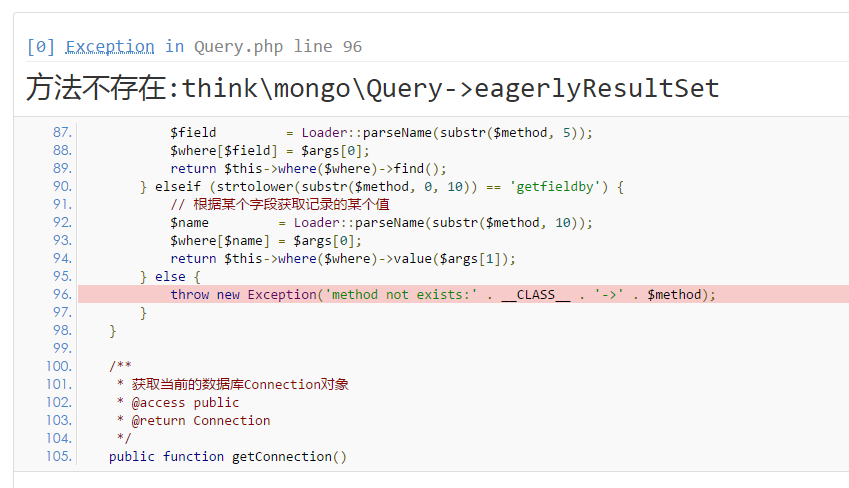Click the '} else {' line

(x=170, y=276)
